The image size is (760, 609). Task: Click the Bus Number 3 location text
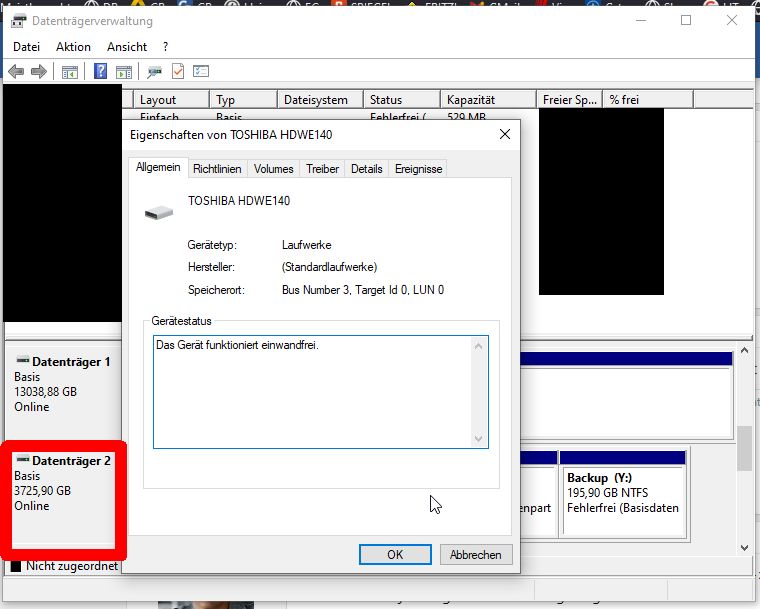coord(363,290)
